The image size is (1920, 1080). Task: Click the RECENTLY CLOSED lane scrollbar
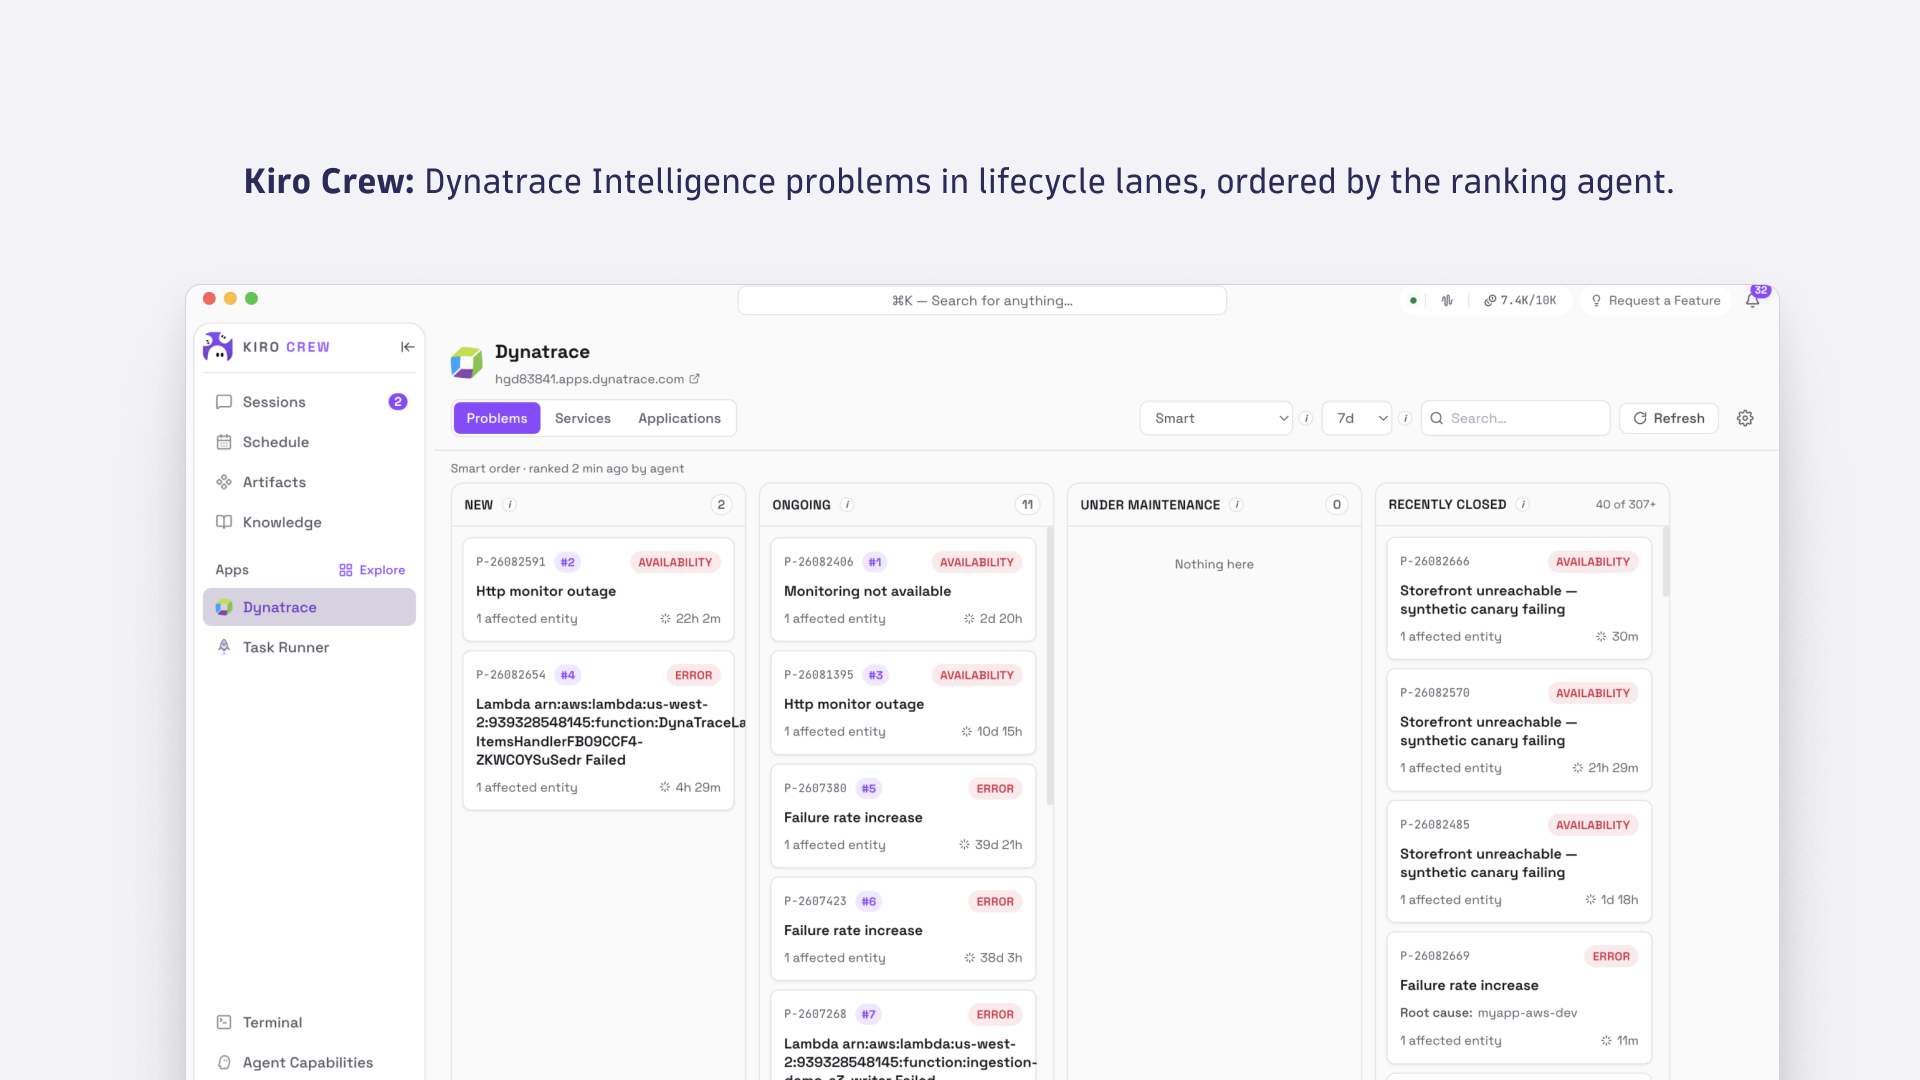coord(1666,561)
